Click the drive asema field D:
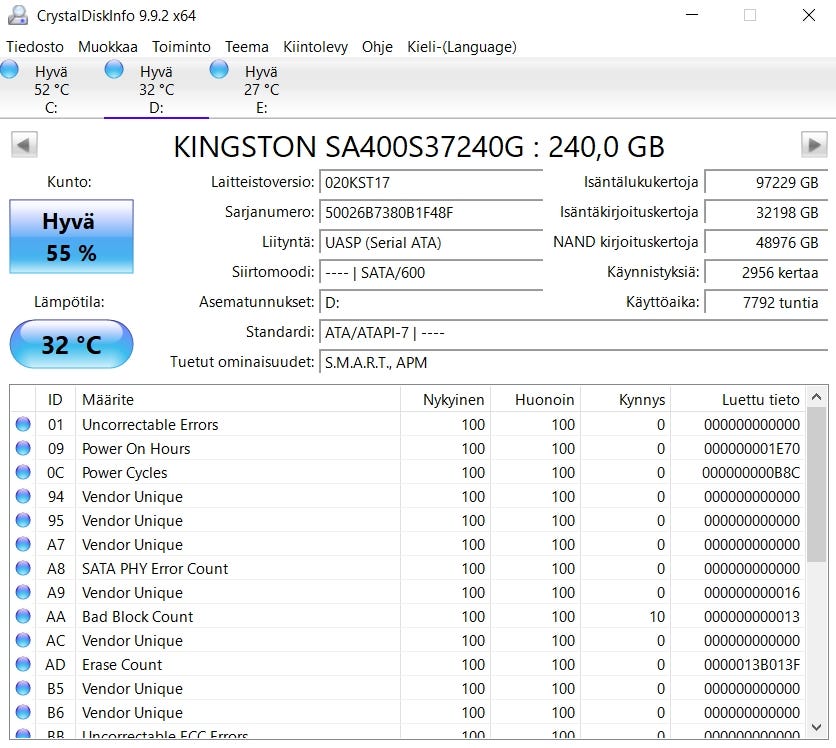The image size is (836, 748). point(431,302)
